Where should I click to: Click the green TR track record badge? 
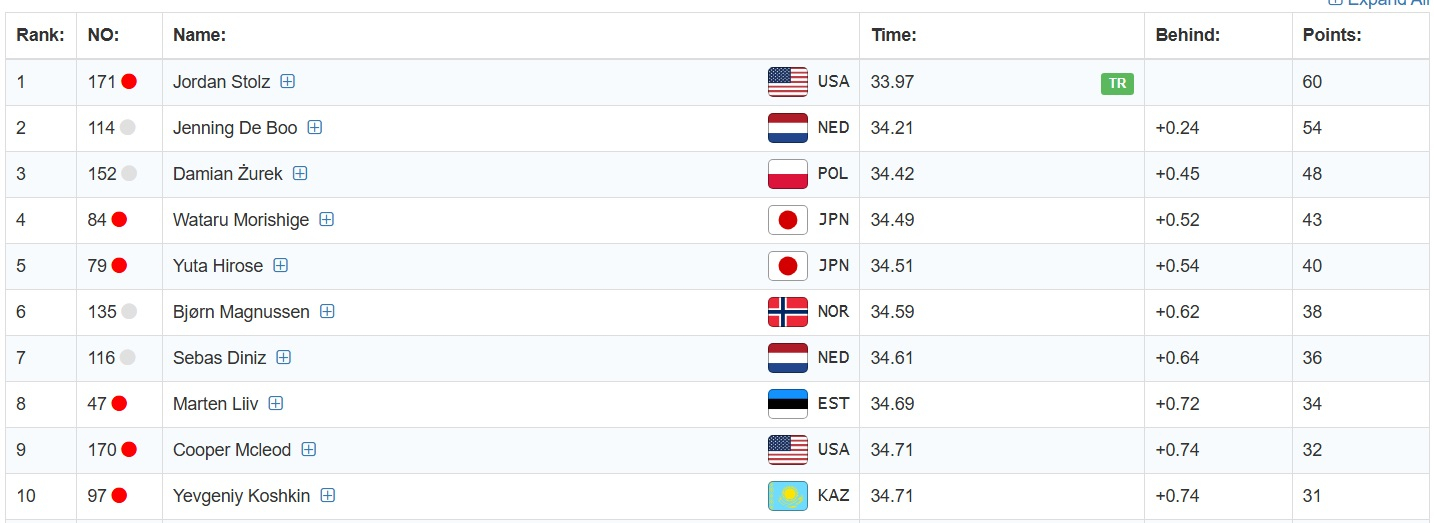point(1117,83)
